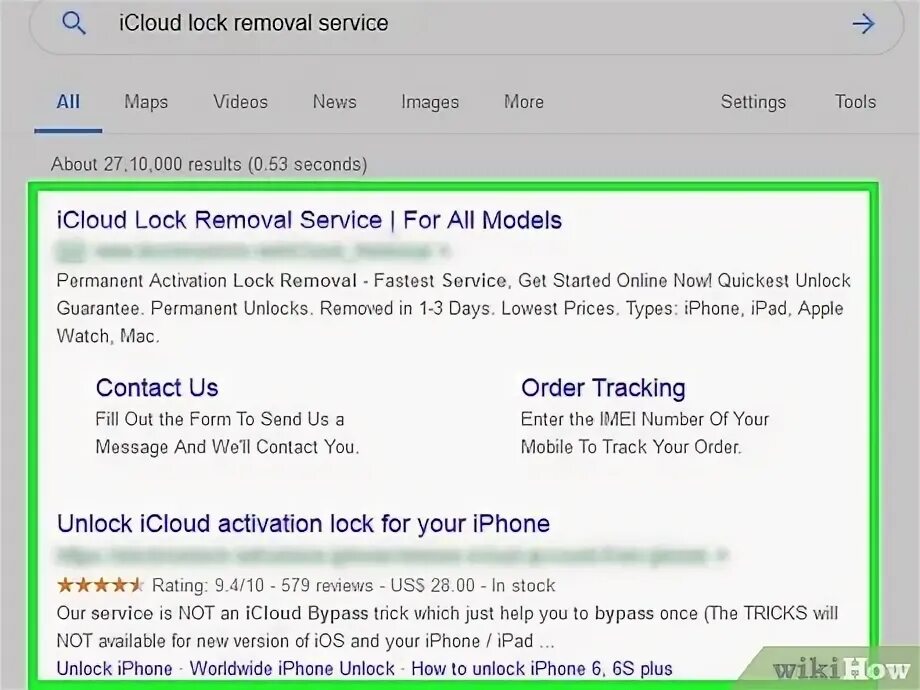Screen dimensions: 920x690
Task: Switch to the Maps tab
Action: click(146, 102)
